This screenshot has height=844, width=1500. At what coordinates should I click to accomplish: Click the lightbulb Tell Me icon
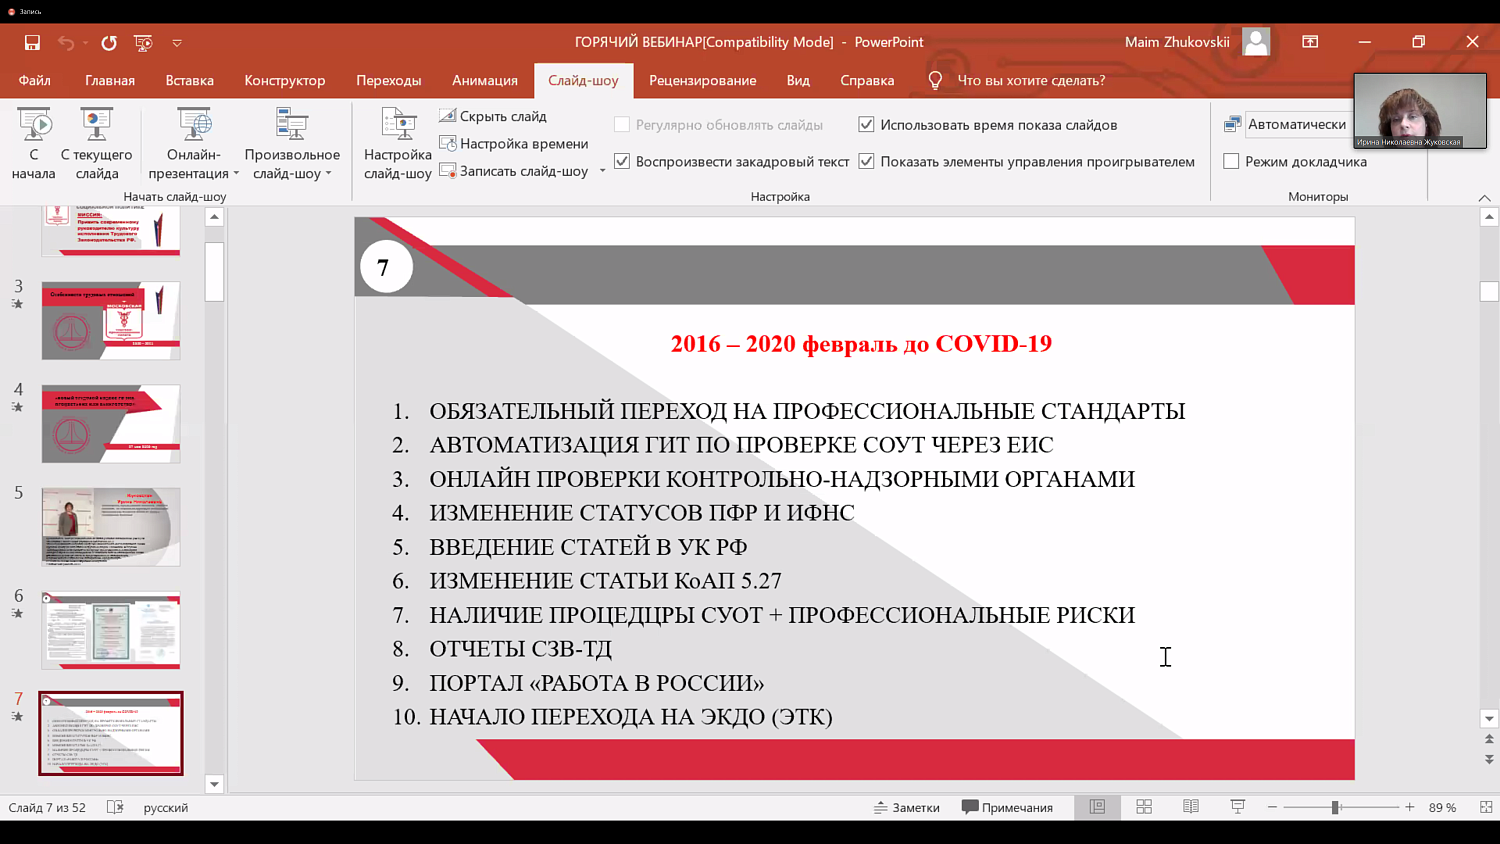[935, 80]
